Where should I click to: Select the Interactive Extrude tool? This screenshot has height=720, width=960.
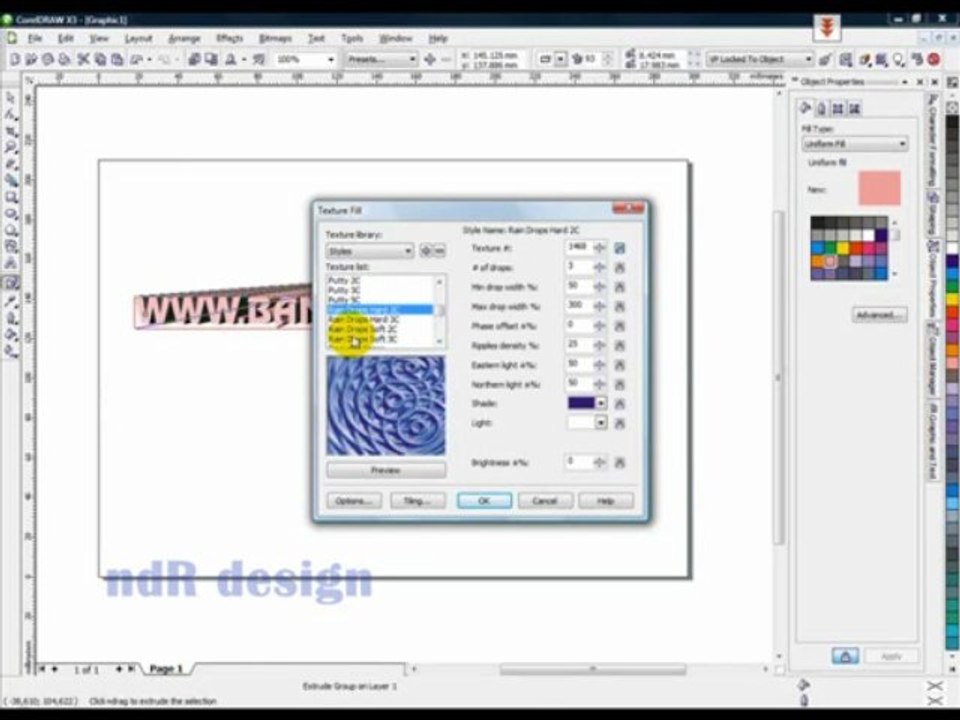(x=11, y=282)
